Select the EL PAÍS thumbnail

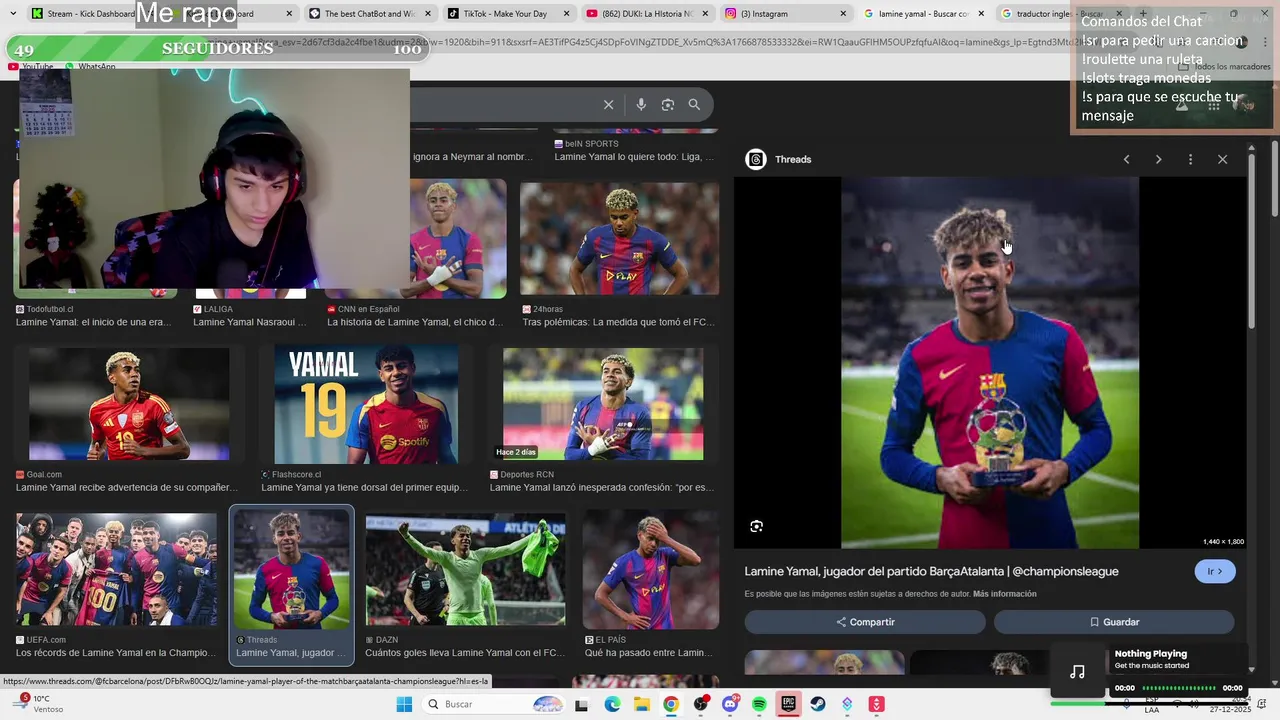[651, 569]
